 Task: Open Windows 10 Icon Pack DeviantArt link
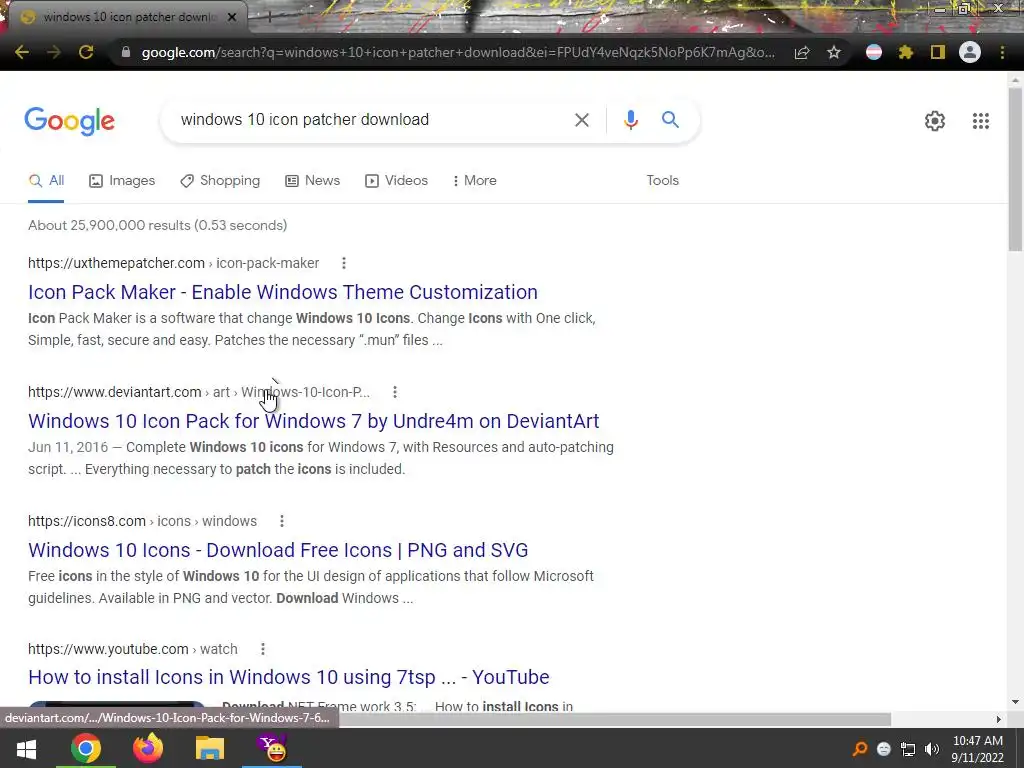pos(313,421)
